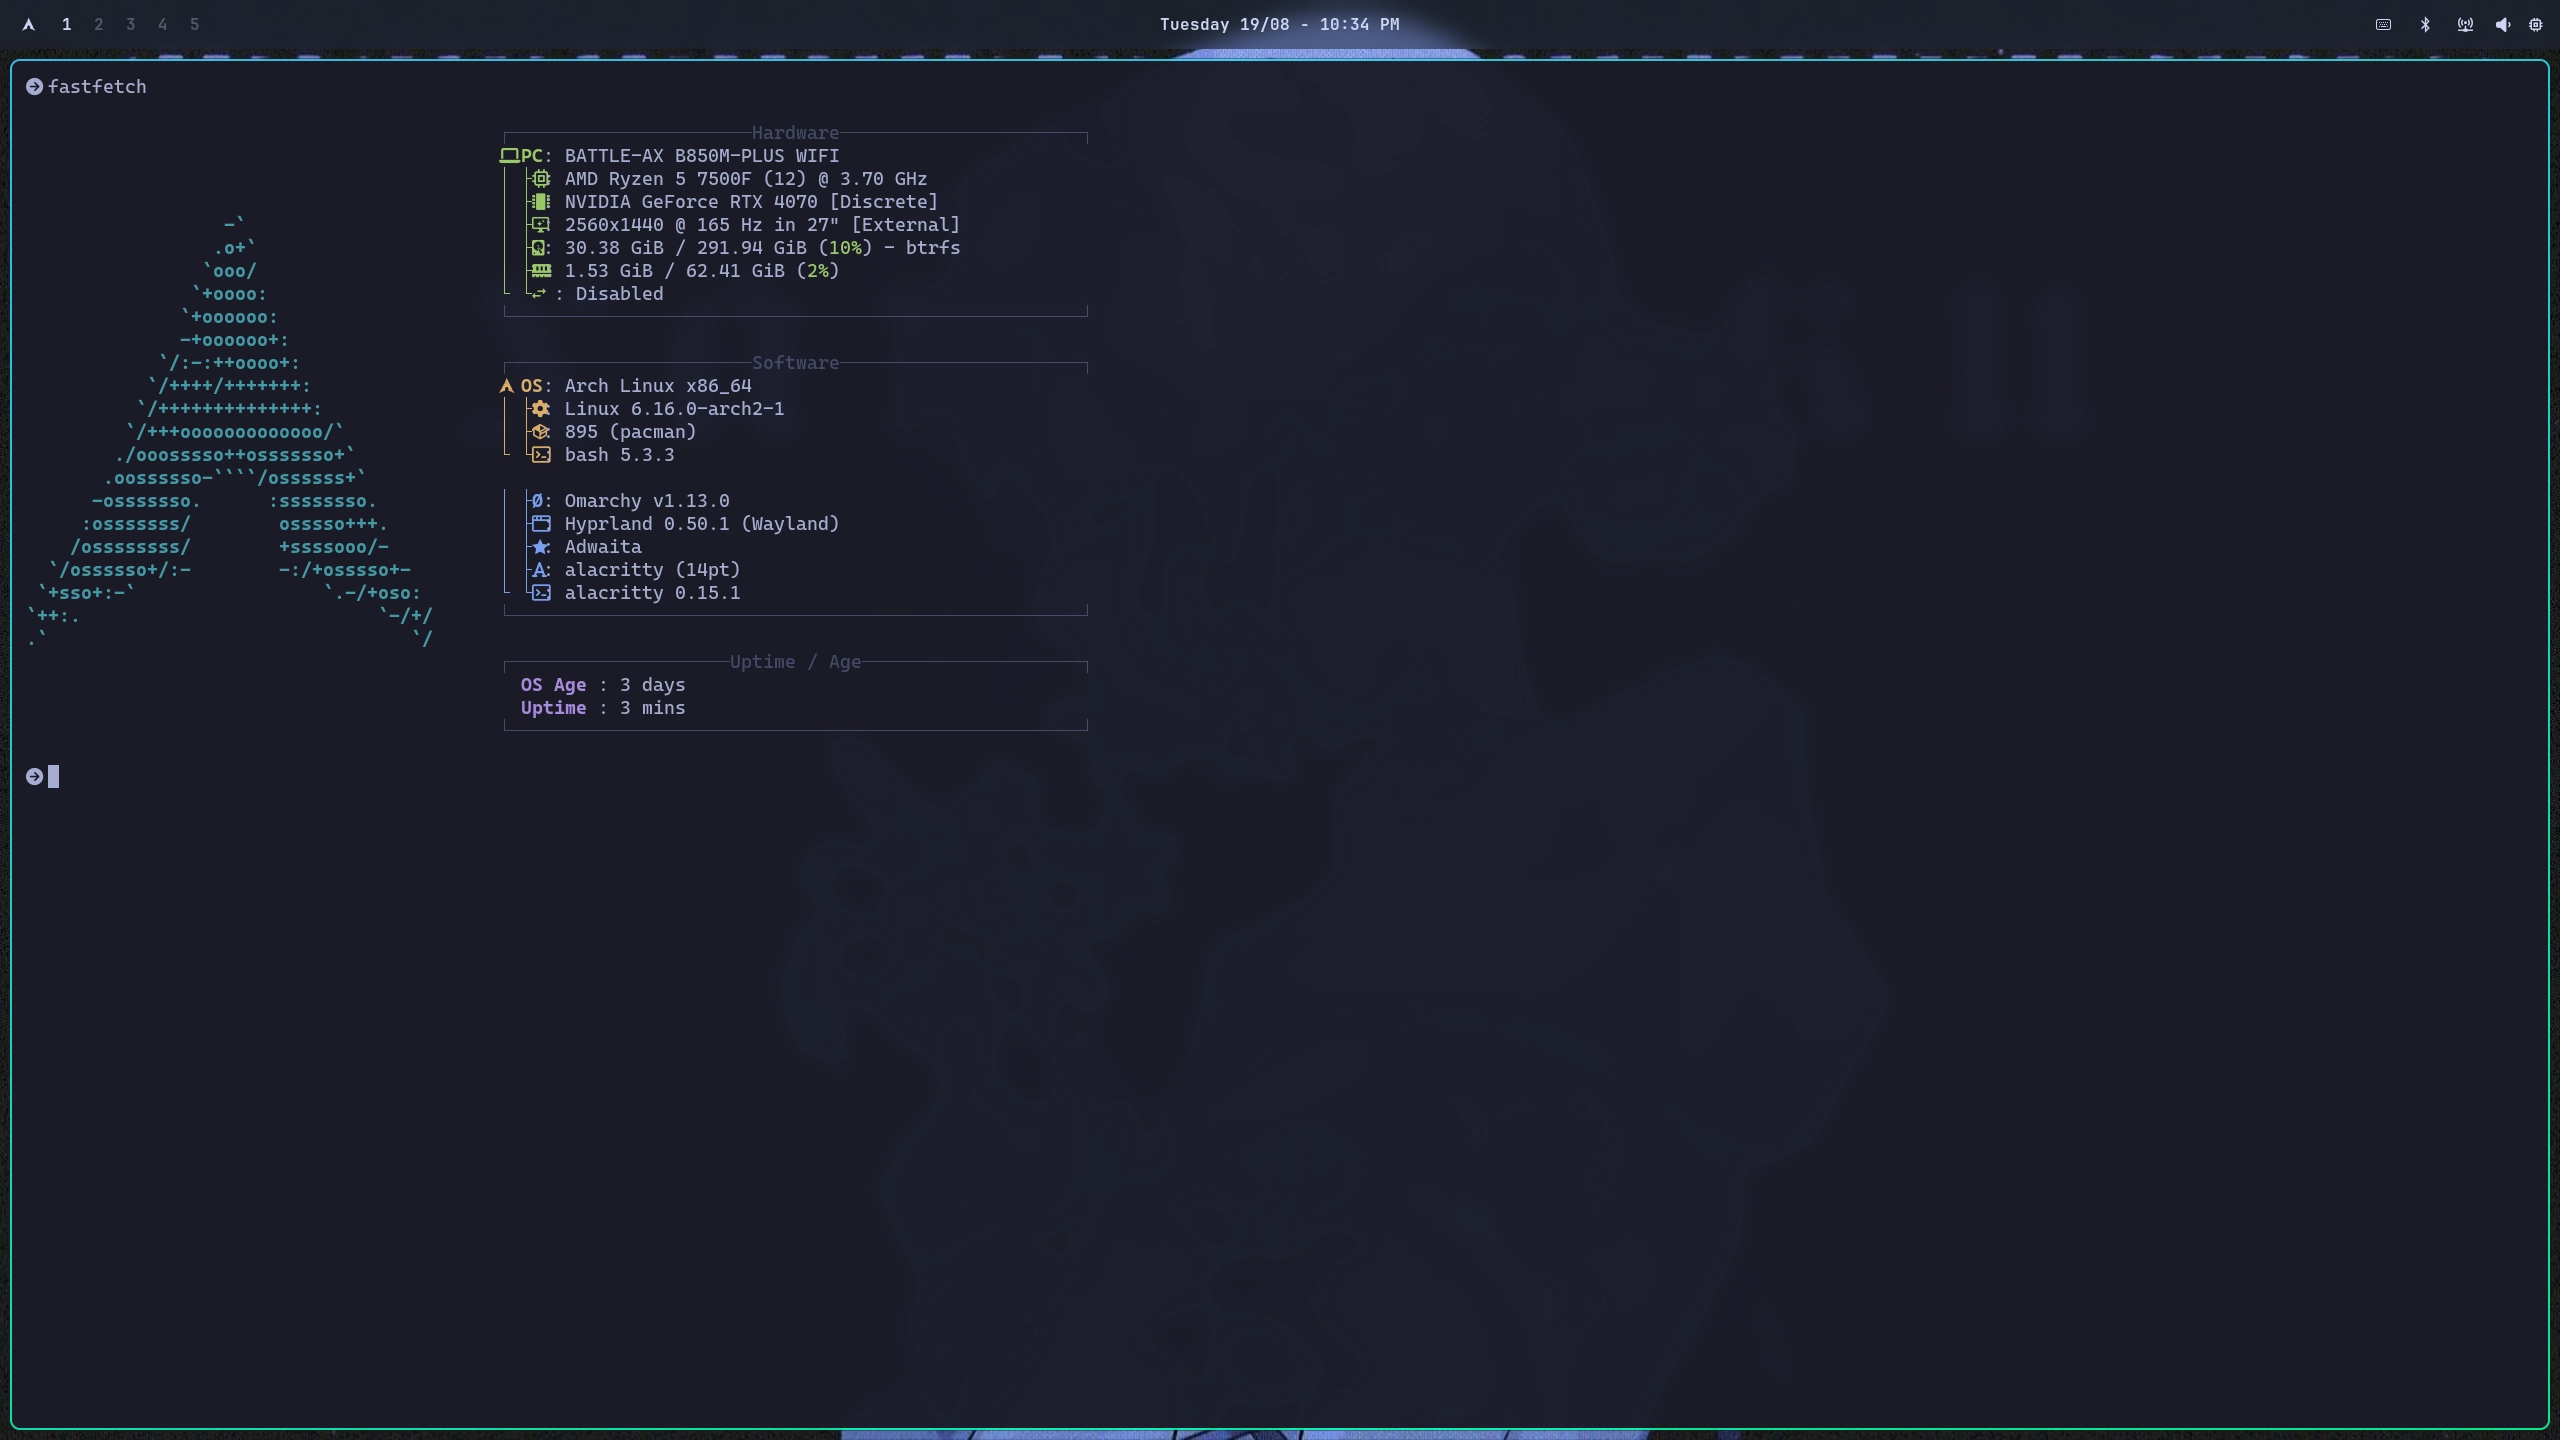This screenshot has height=1440, width=2560.
Task: Click the shell icon beside bash 5.3.3
Action: [540, 455]
